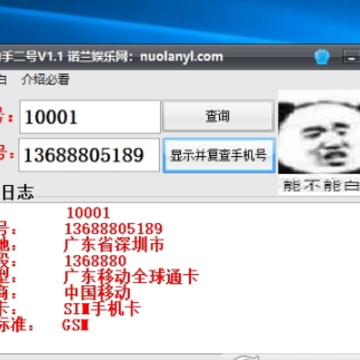Click the blue shirt skin icon in title bar
This screenshot has height=360, width=360.
[x=322, y=57]
